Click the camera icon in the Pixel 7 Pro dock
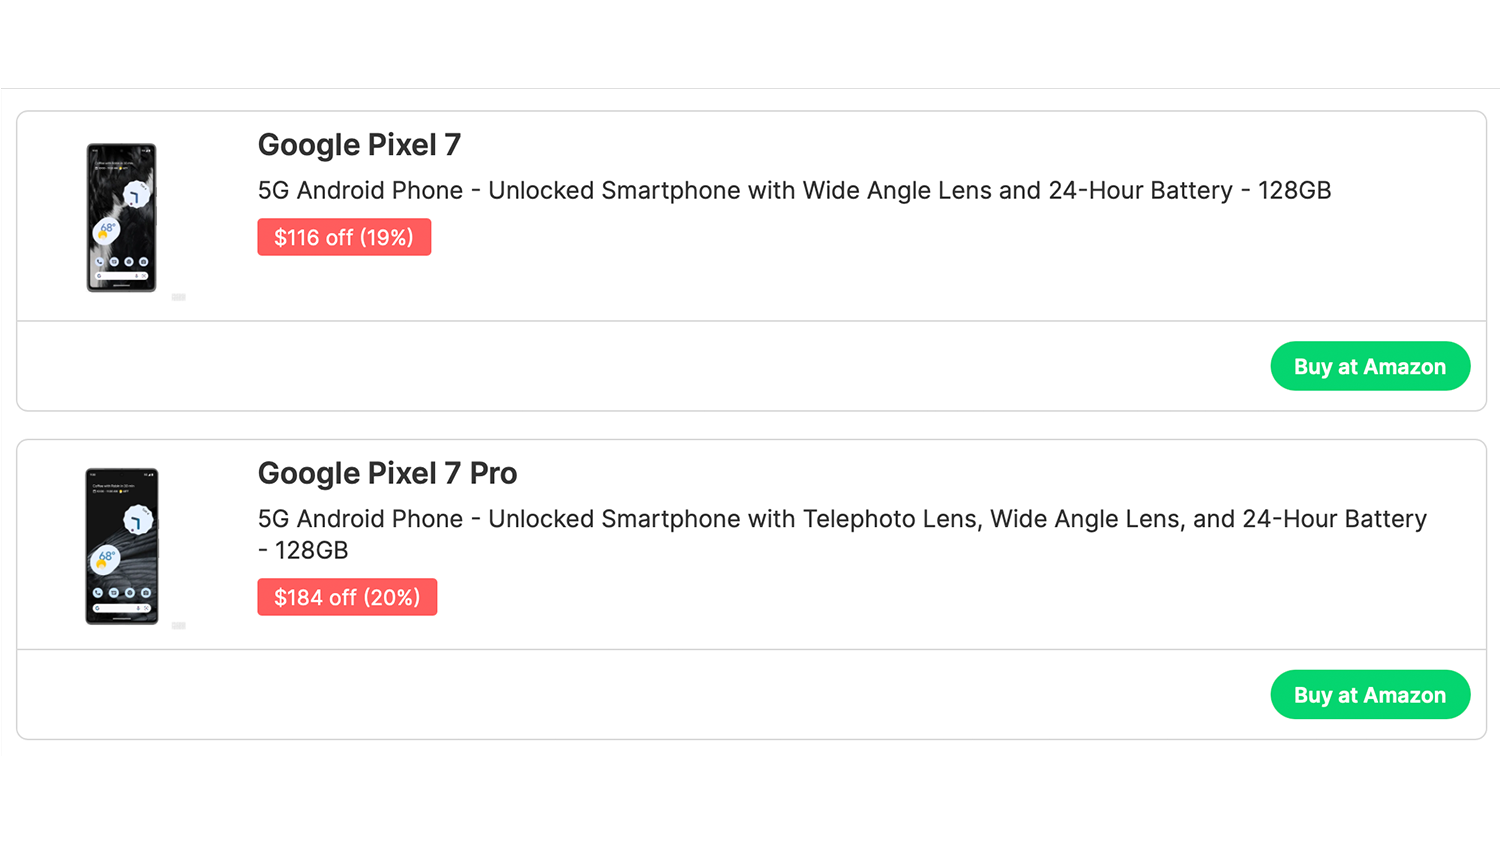1500x844 pixels. (145, 593)
